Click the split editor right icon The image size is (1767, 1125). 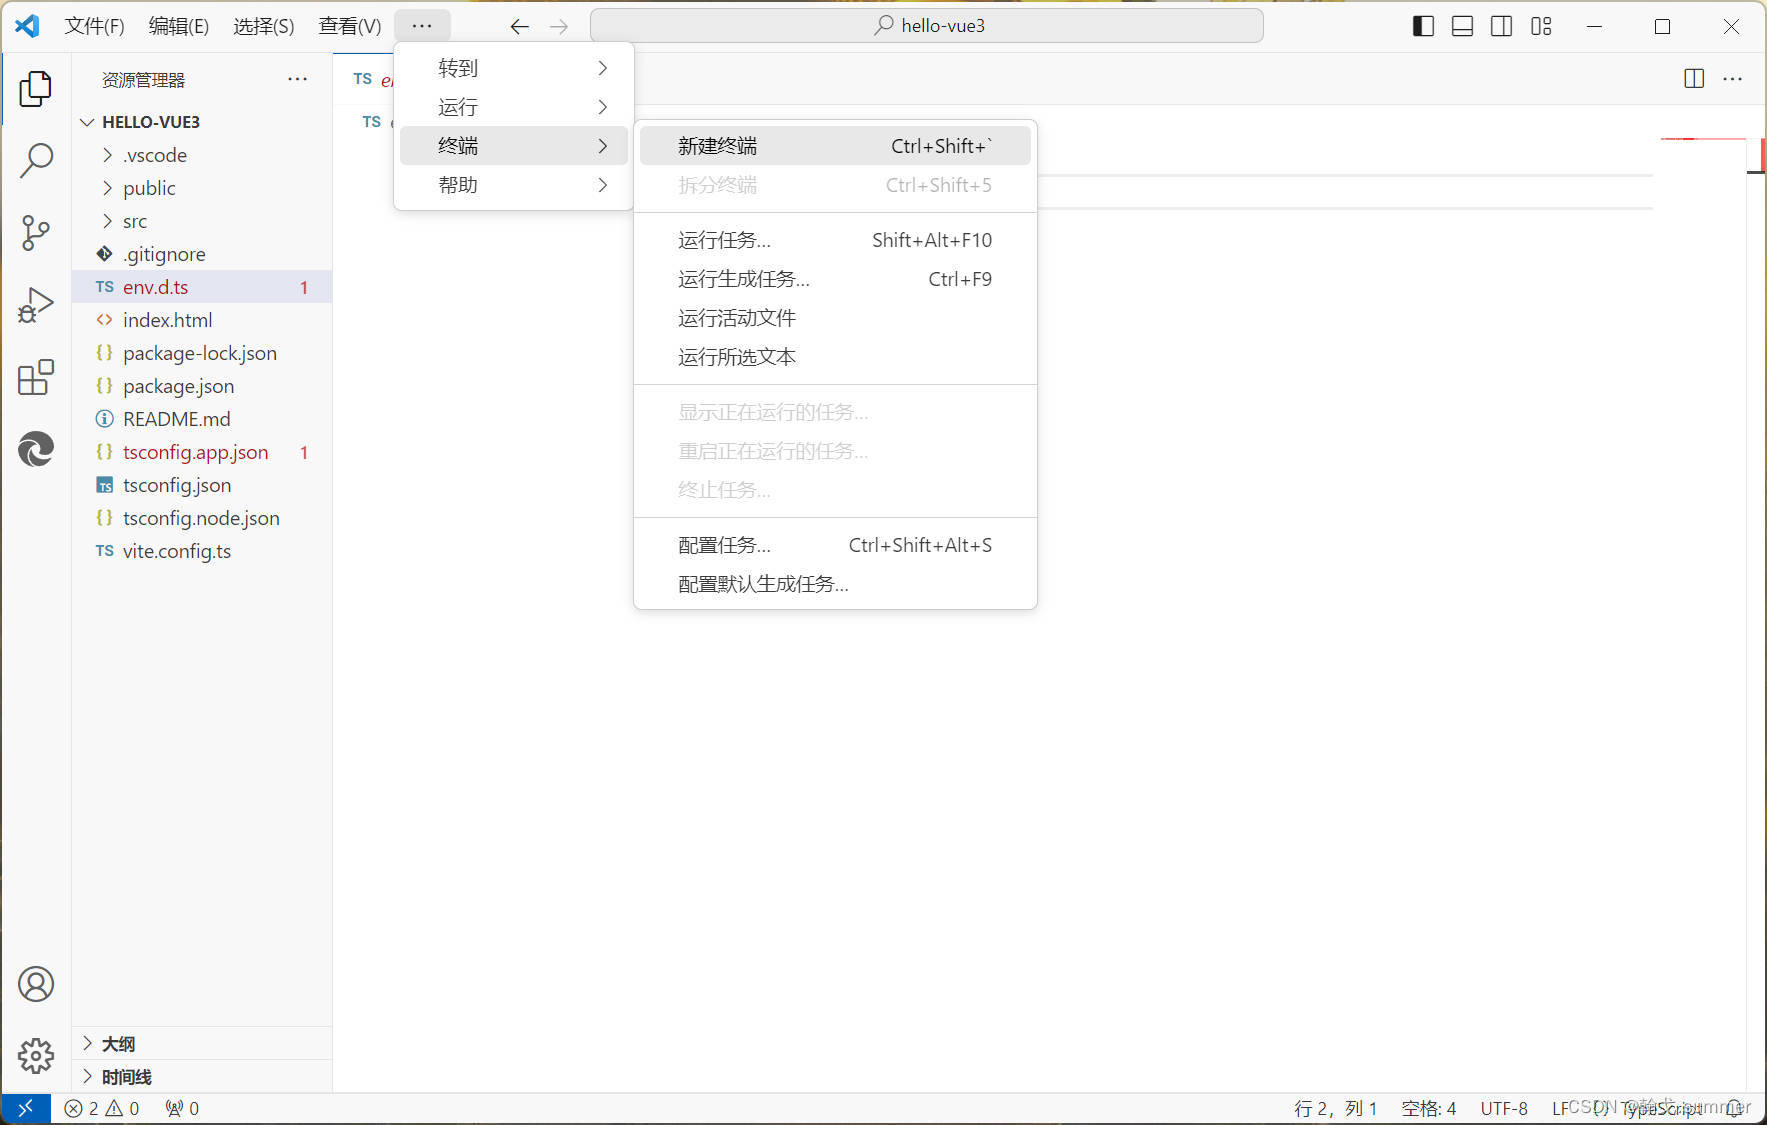coord(1693,79)
